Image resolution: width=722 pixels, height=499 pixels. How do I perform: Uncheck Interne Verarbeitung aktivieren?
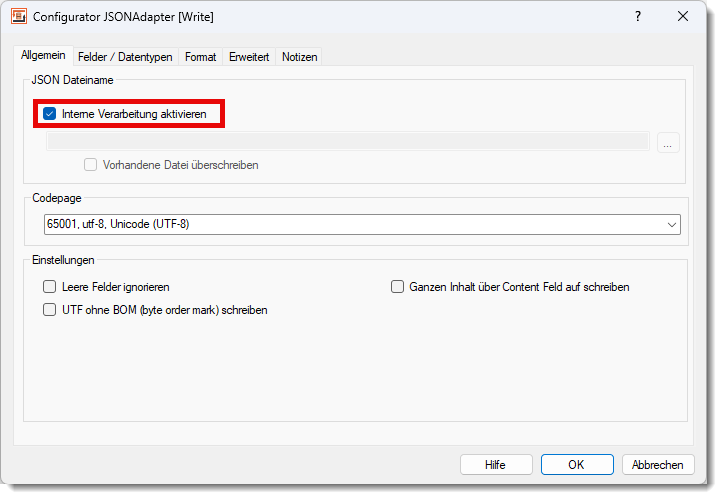(50, 114)
